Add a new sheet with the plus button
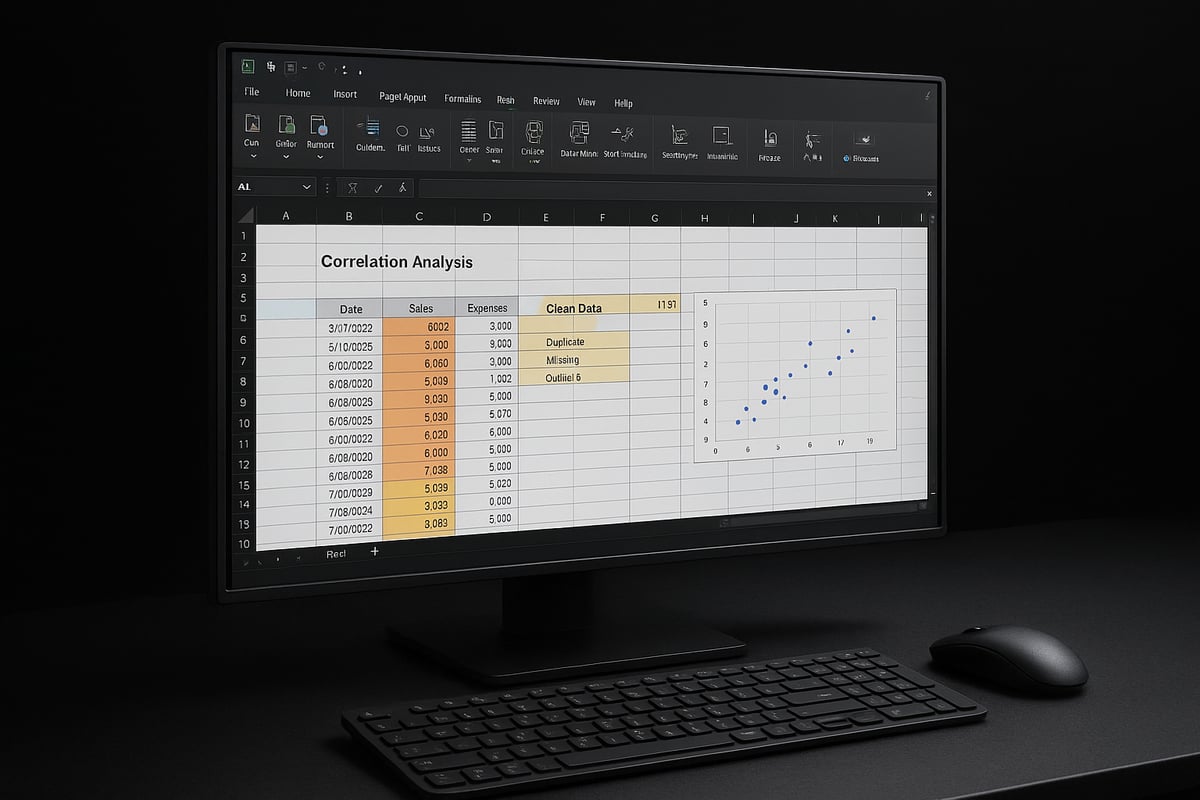 point(374,551)
